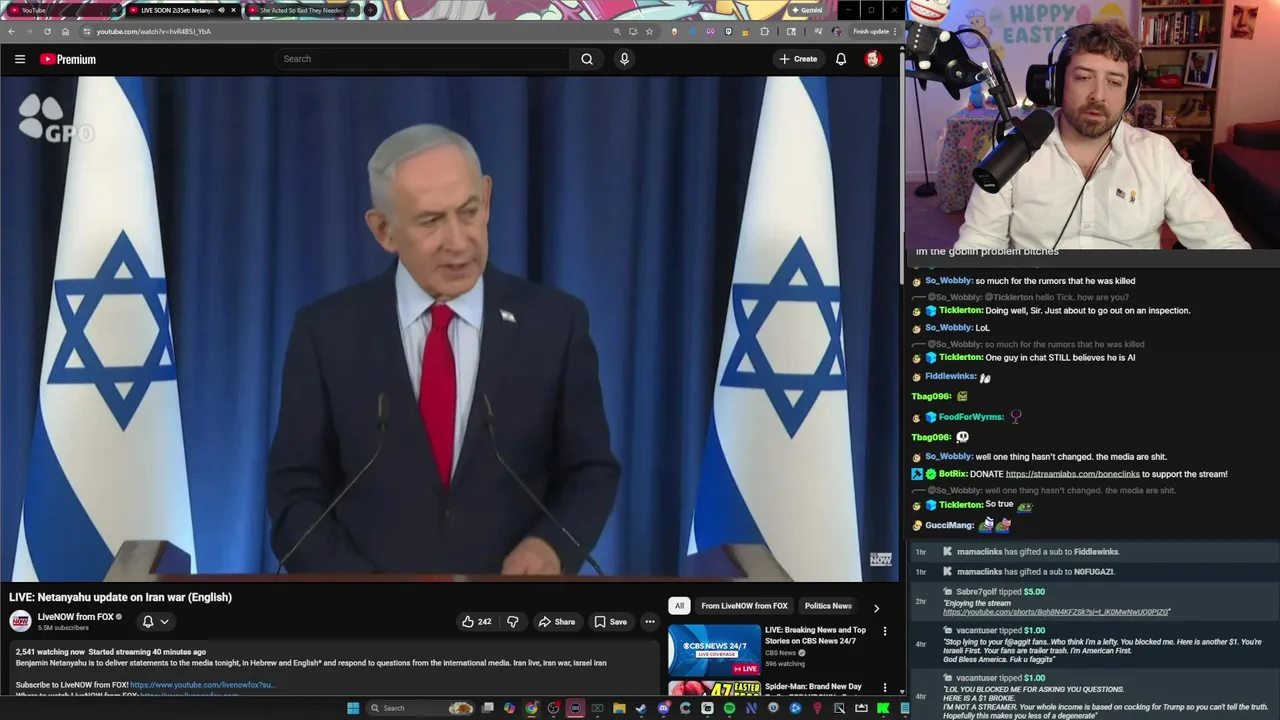Like the Netanyahu live video

(x=476, y=621)
